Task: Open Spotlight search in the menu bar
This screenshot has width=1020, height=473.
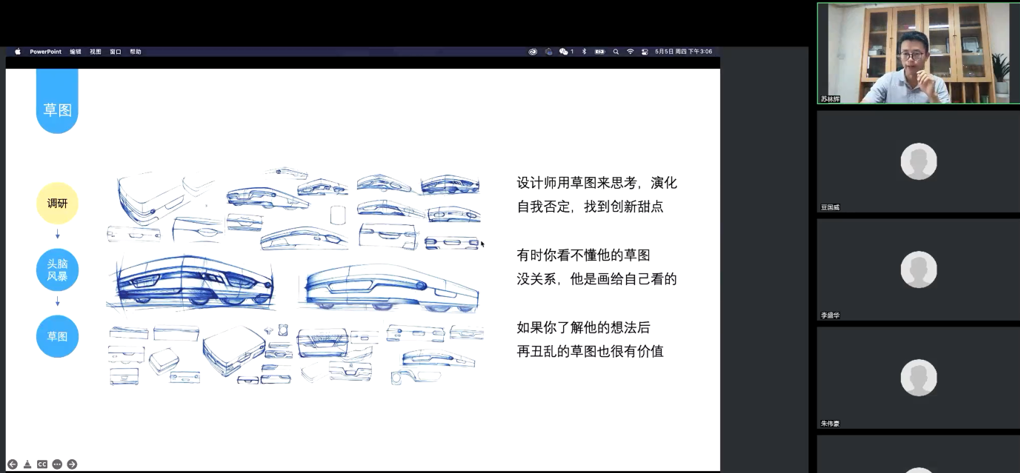Action: (616, 52)
